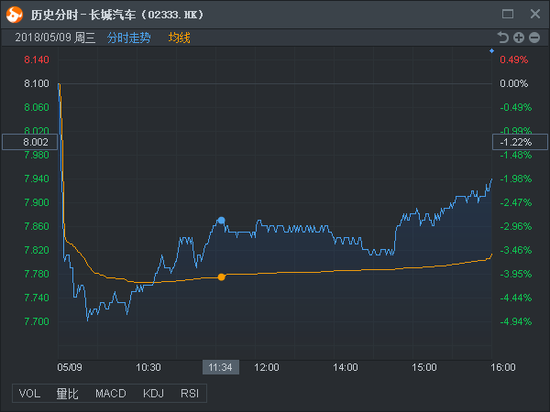The height and width of the screenshot is (412, 550).
Task: Click the small blue diamond marker
Action: point(492,51)
